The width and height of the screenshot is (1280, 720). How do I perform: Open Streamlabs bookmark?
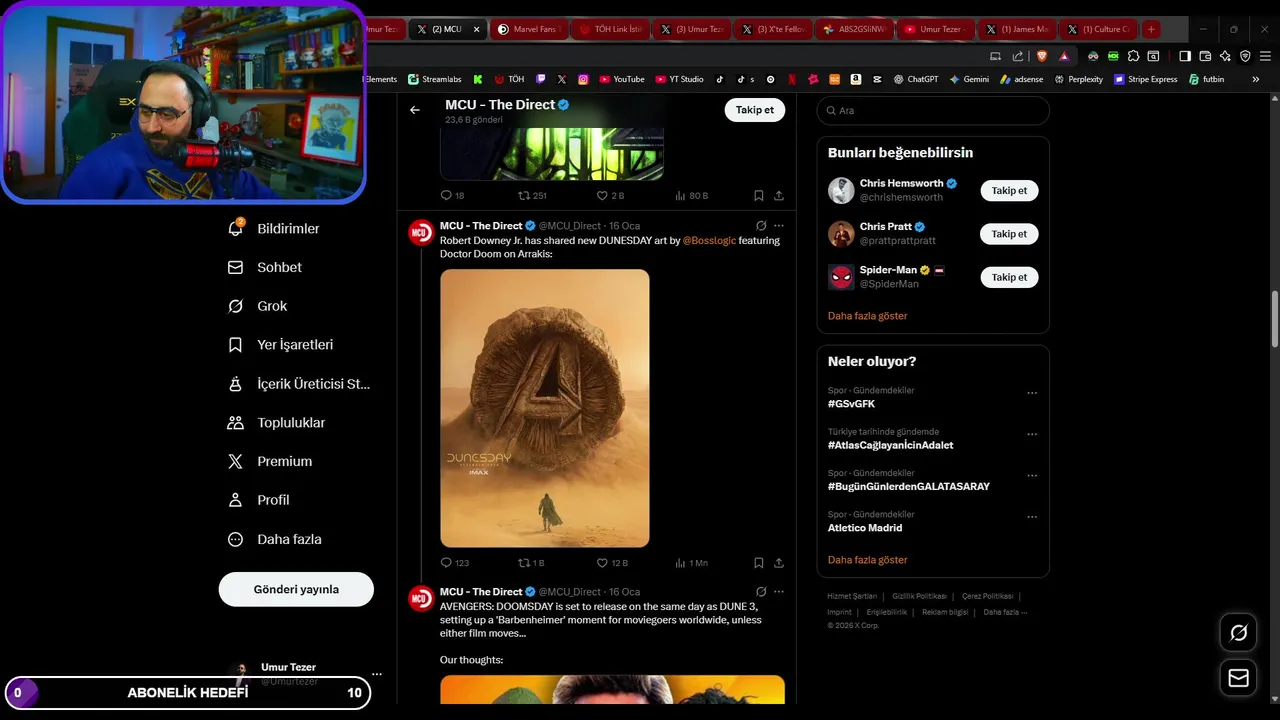pos(433,79)
